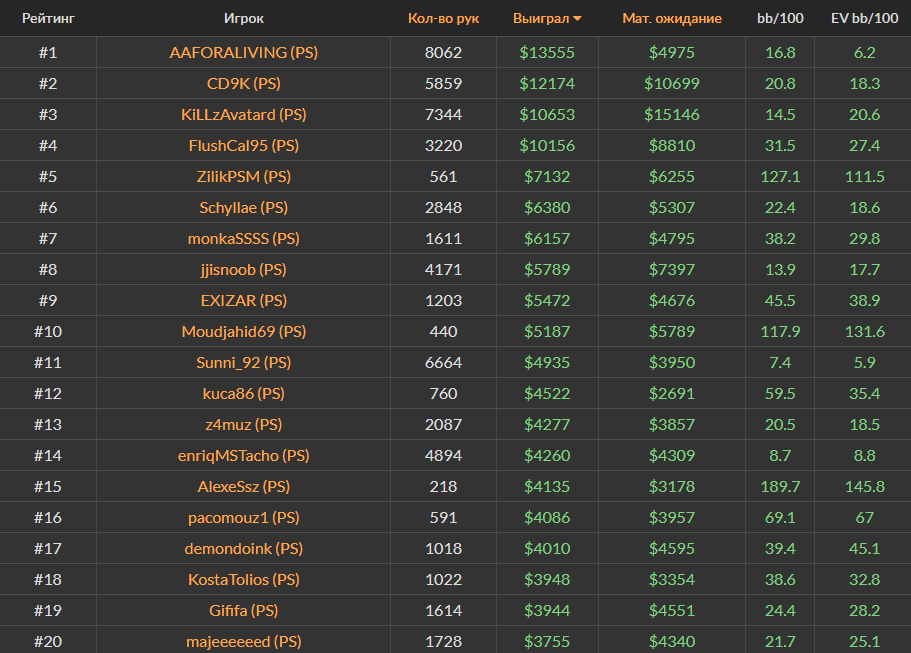
Task: Open player AAFORALIVING (PS) profile
Action: click(x=244, y=52)
